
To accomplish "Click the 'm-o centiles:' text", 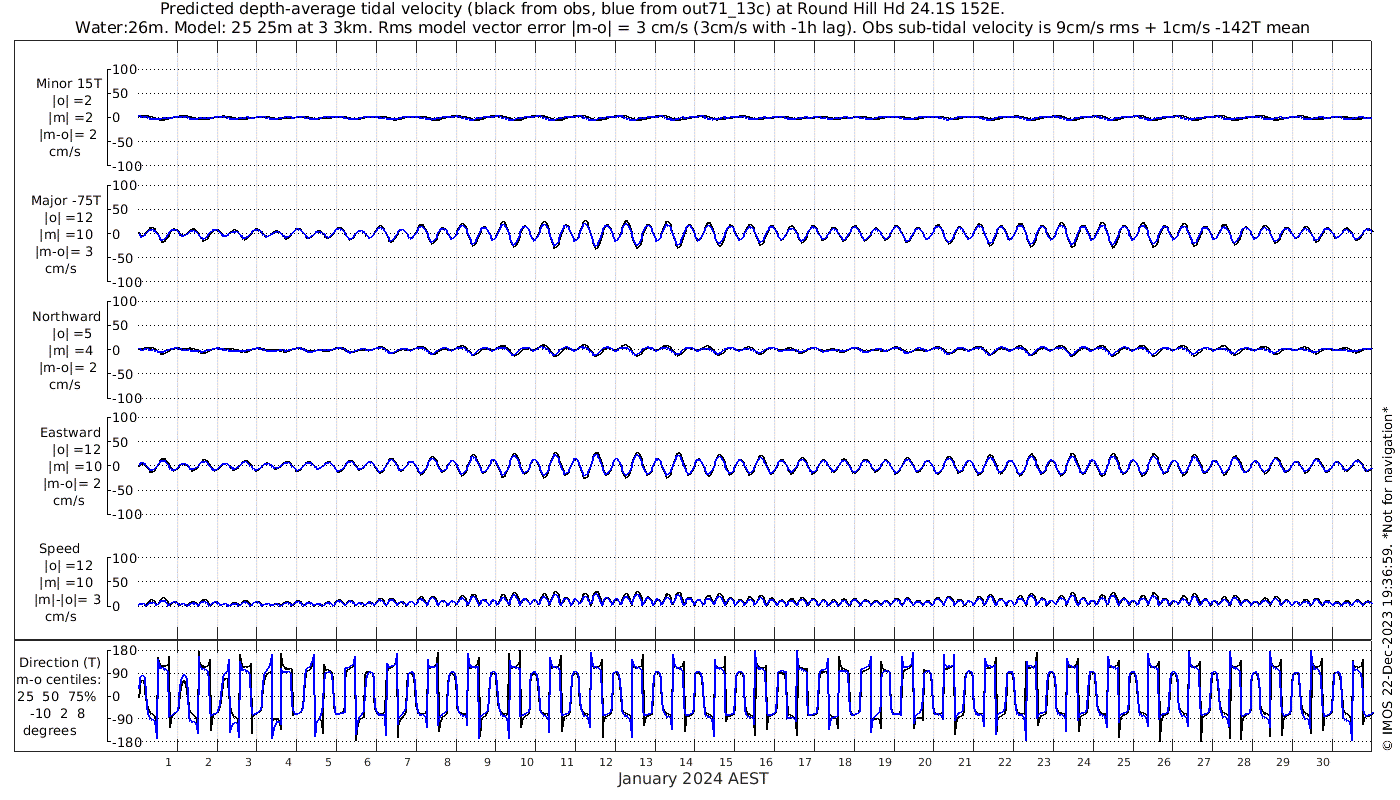I will [x=60, y=680].
